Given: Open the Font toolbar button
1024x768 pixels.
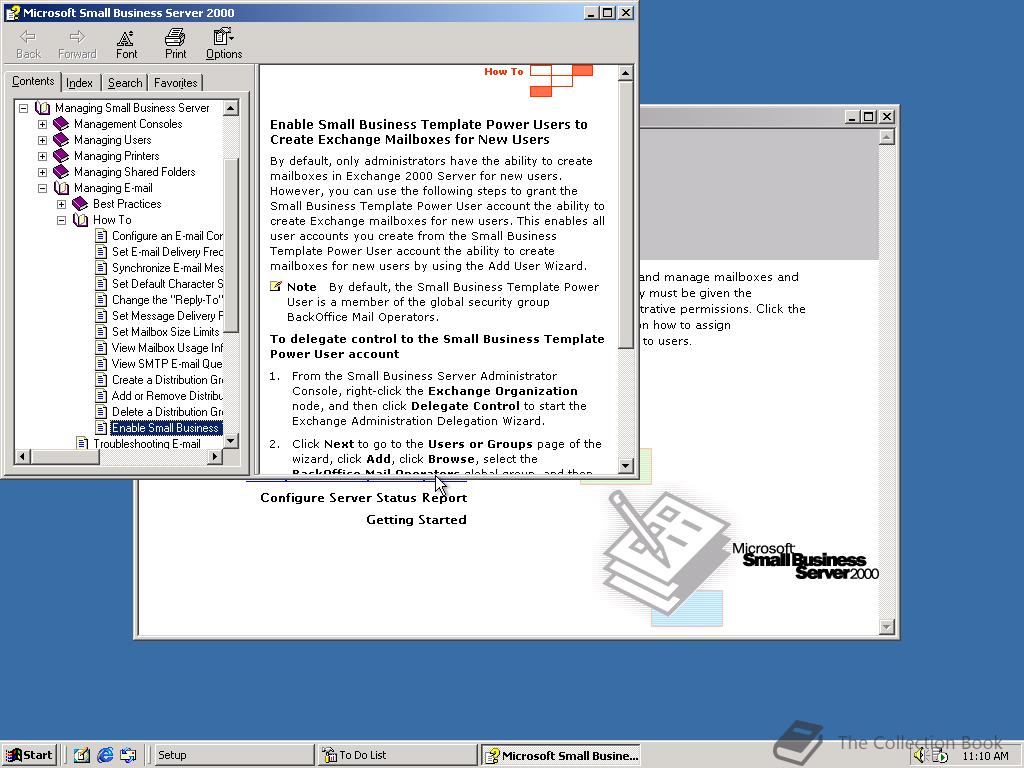Looking at the screenshot, I should (126, 44).
